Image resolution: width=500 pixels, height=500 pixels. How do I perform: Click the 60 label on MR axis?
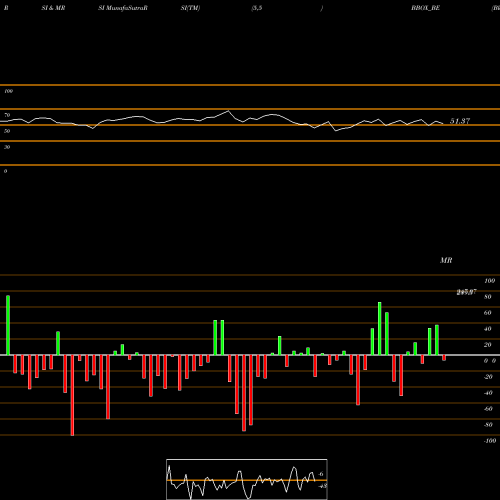(x=487, y=313)
